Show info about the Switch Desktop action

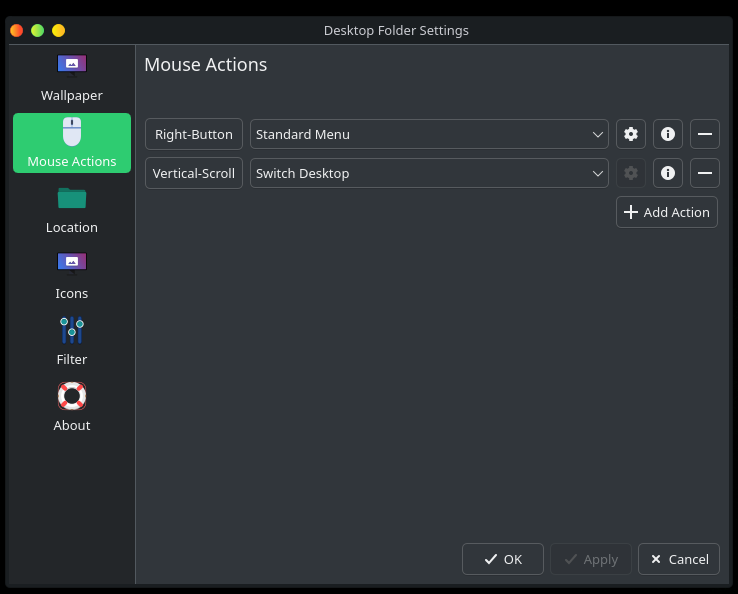(x=667, y=173)
